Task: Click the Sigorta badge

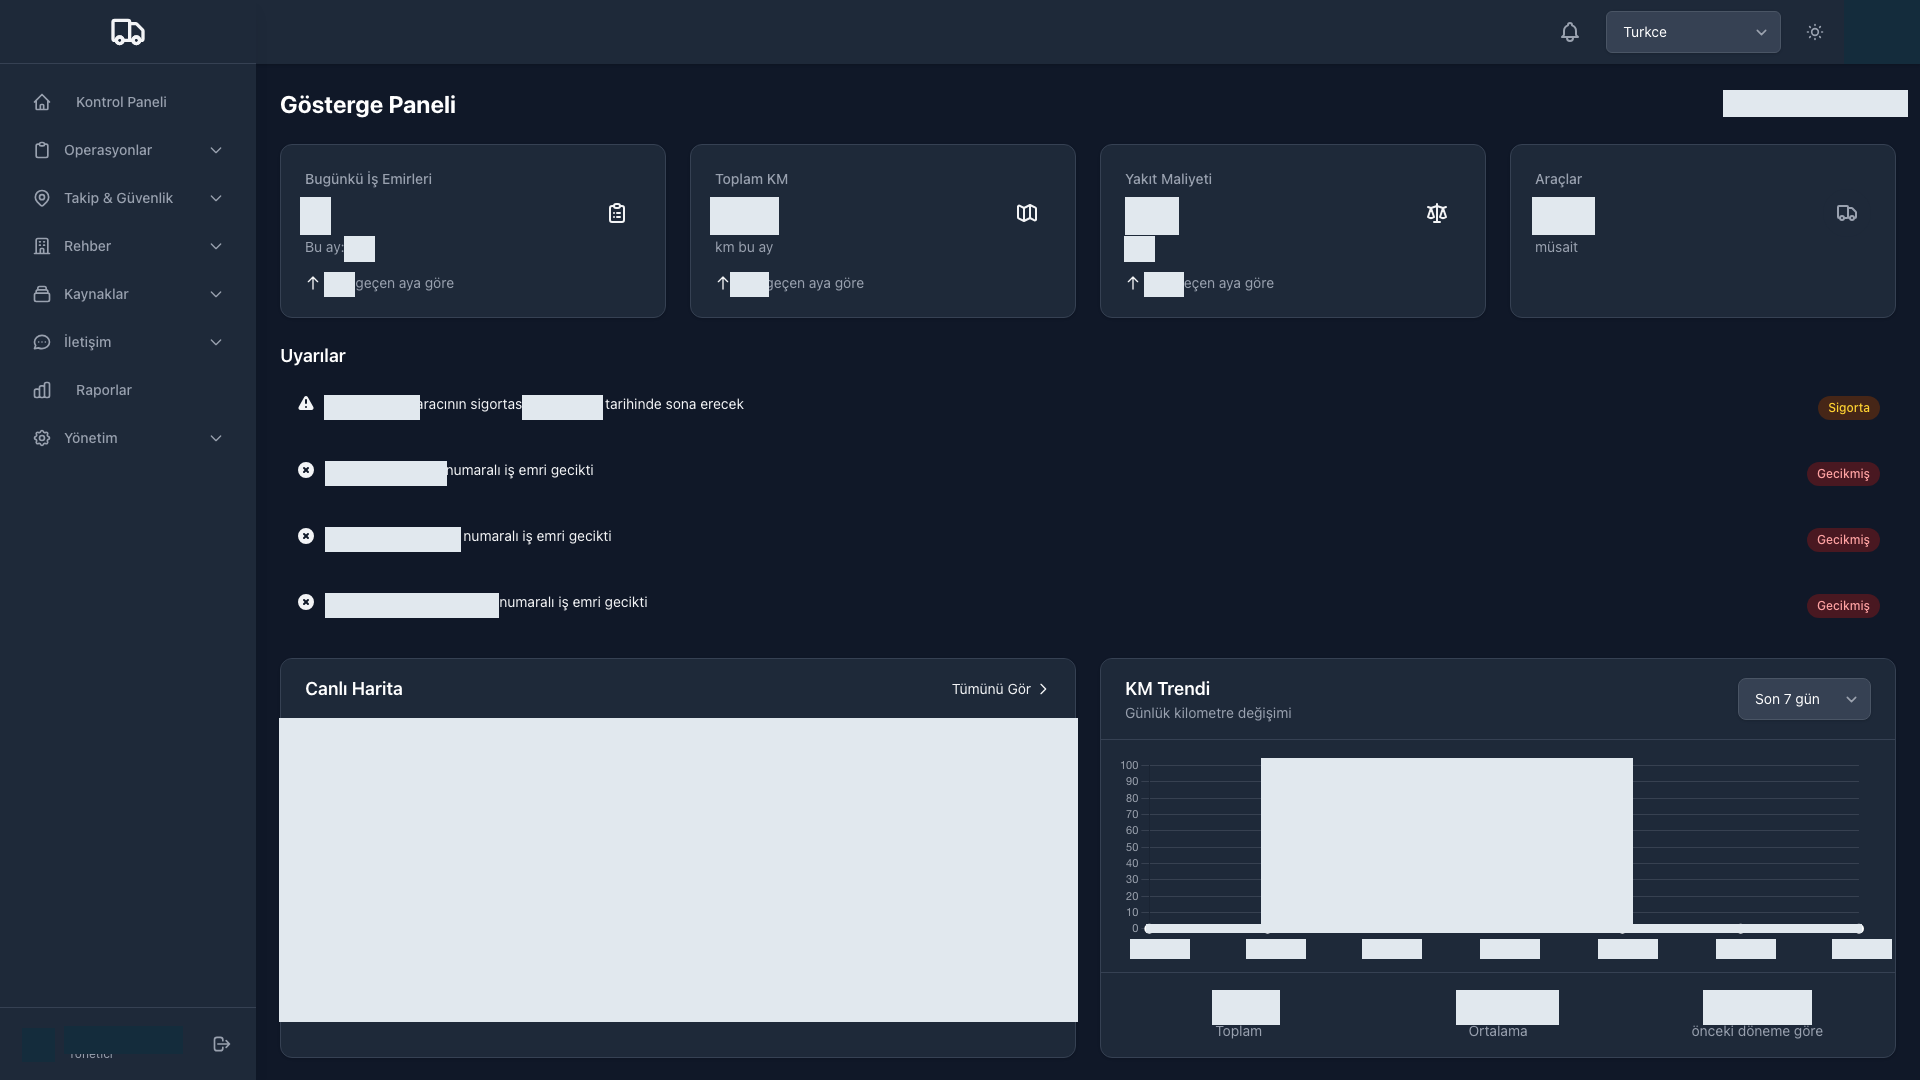Action: (1848, 408)
